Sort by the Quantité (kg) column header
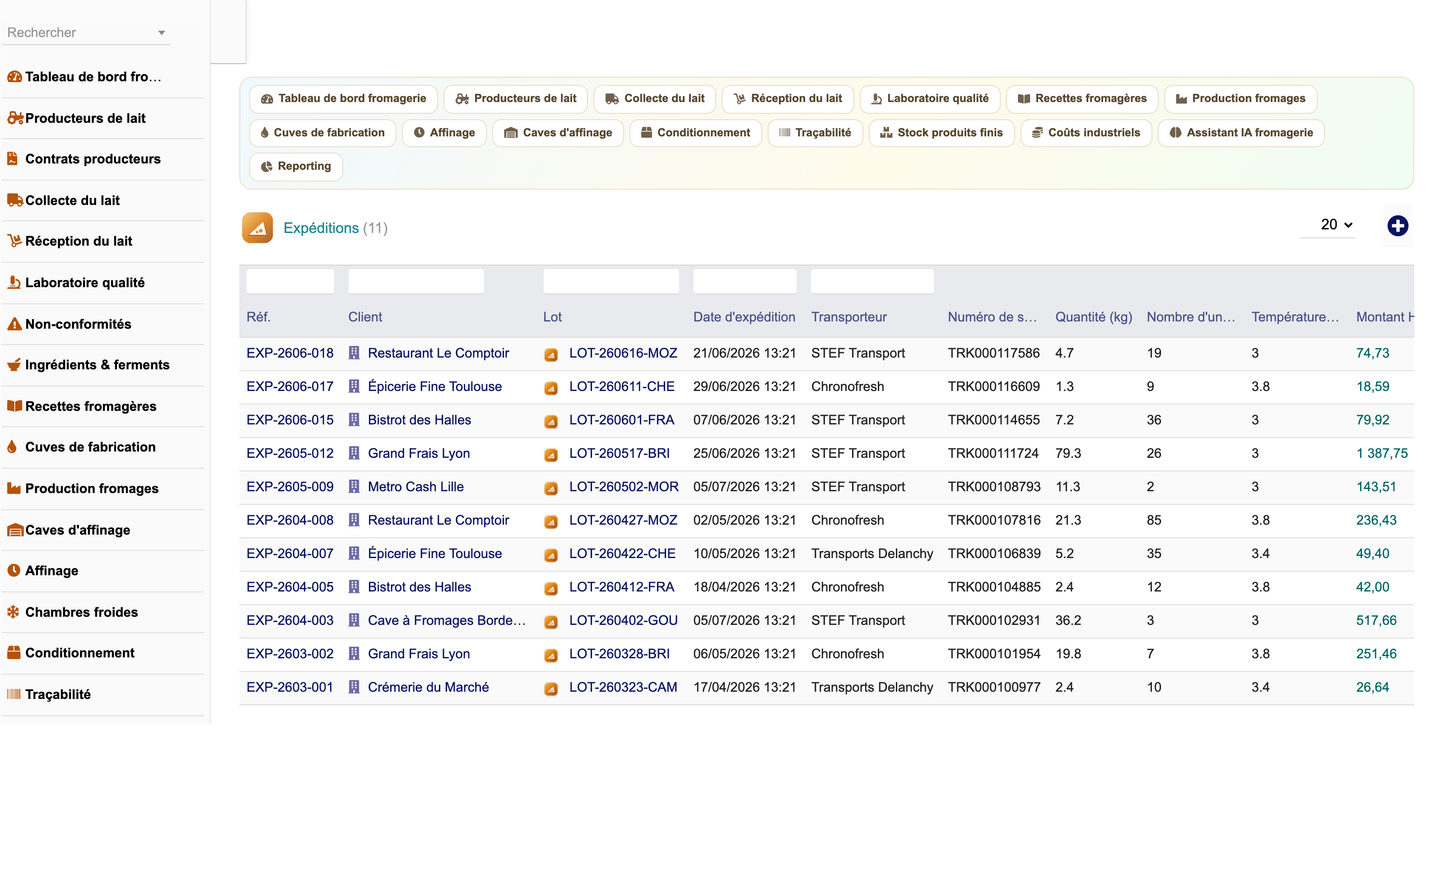1445x894 pixels. [x=1094, y=317]
